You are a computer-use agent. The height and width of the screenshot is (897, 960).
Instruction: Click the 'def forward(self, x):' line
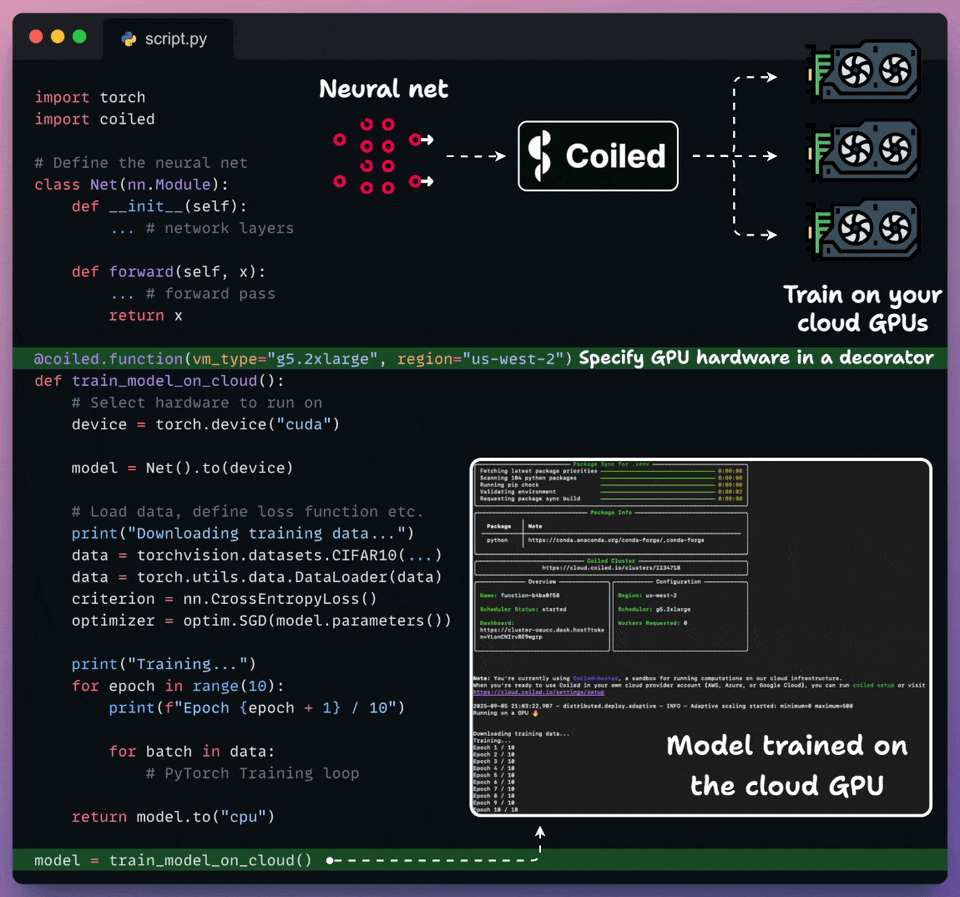coord(168,271)
